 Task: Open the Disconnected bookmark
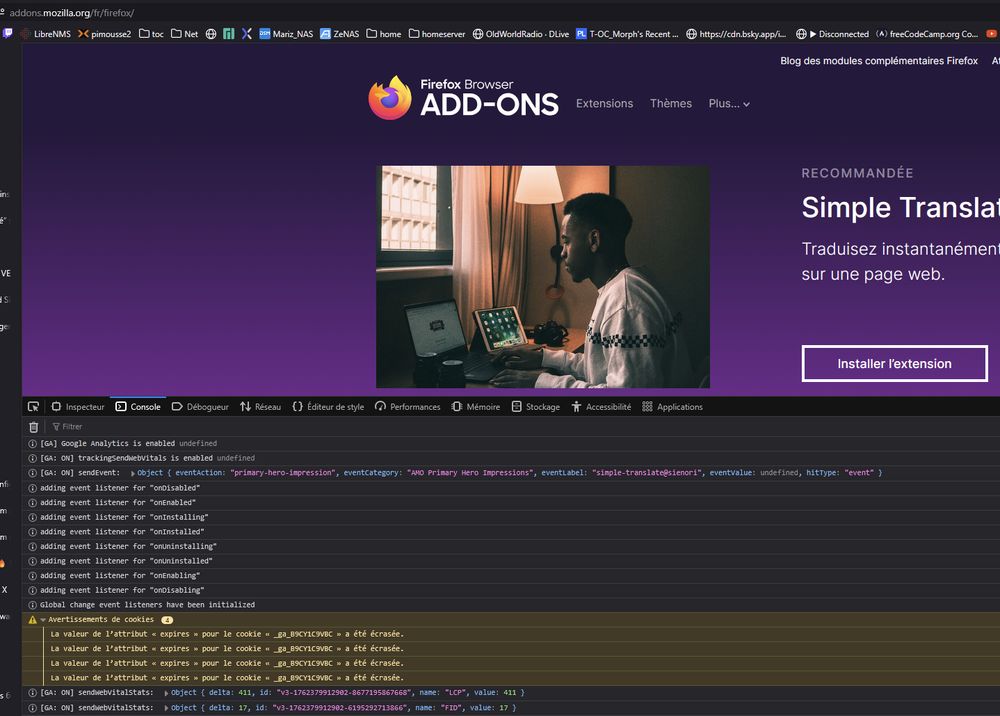pyautogui.click(x=833, y=34)
